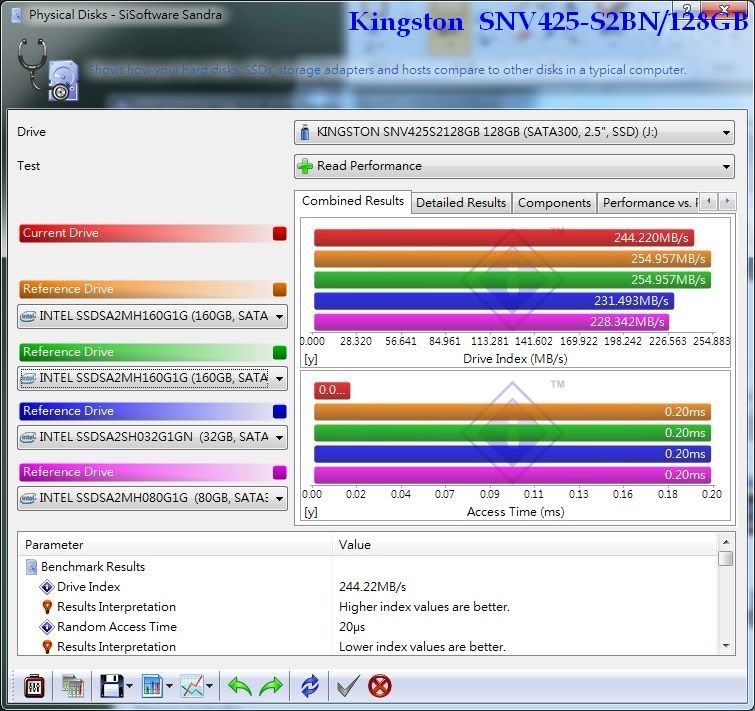Click the engine options icon in bottom toolbar
Screen dimensions: 755x711
tap(34, 686)
